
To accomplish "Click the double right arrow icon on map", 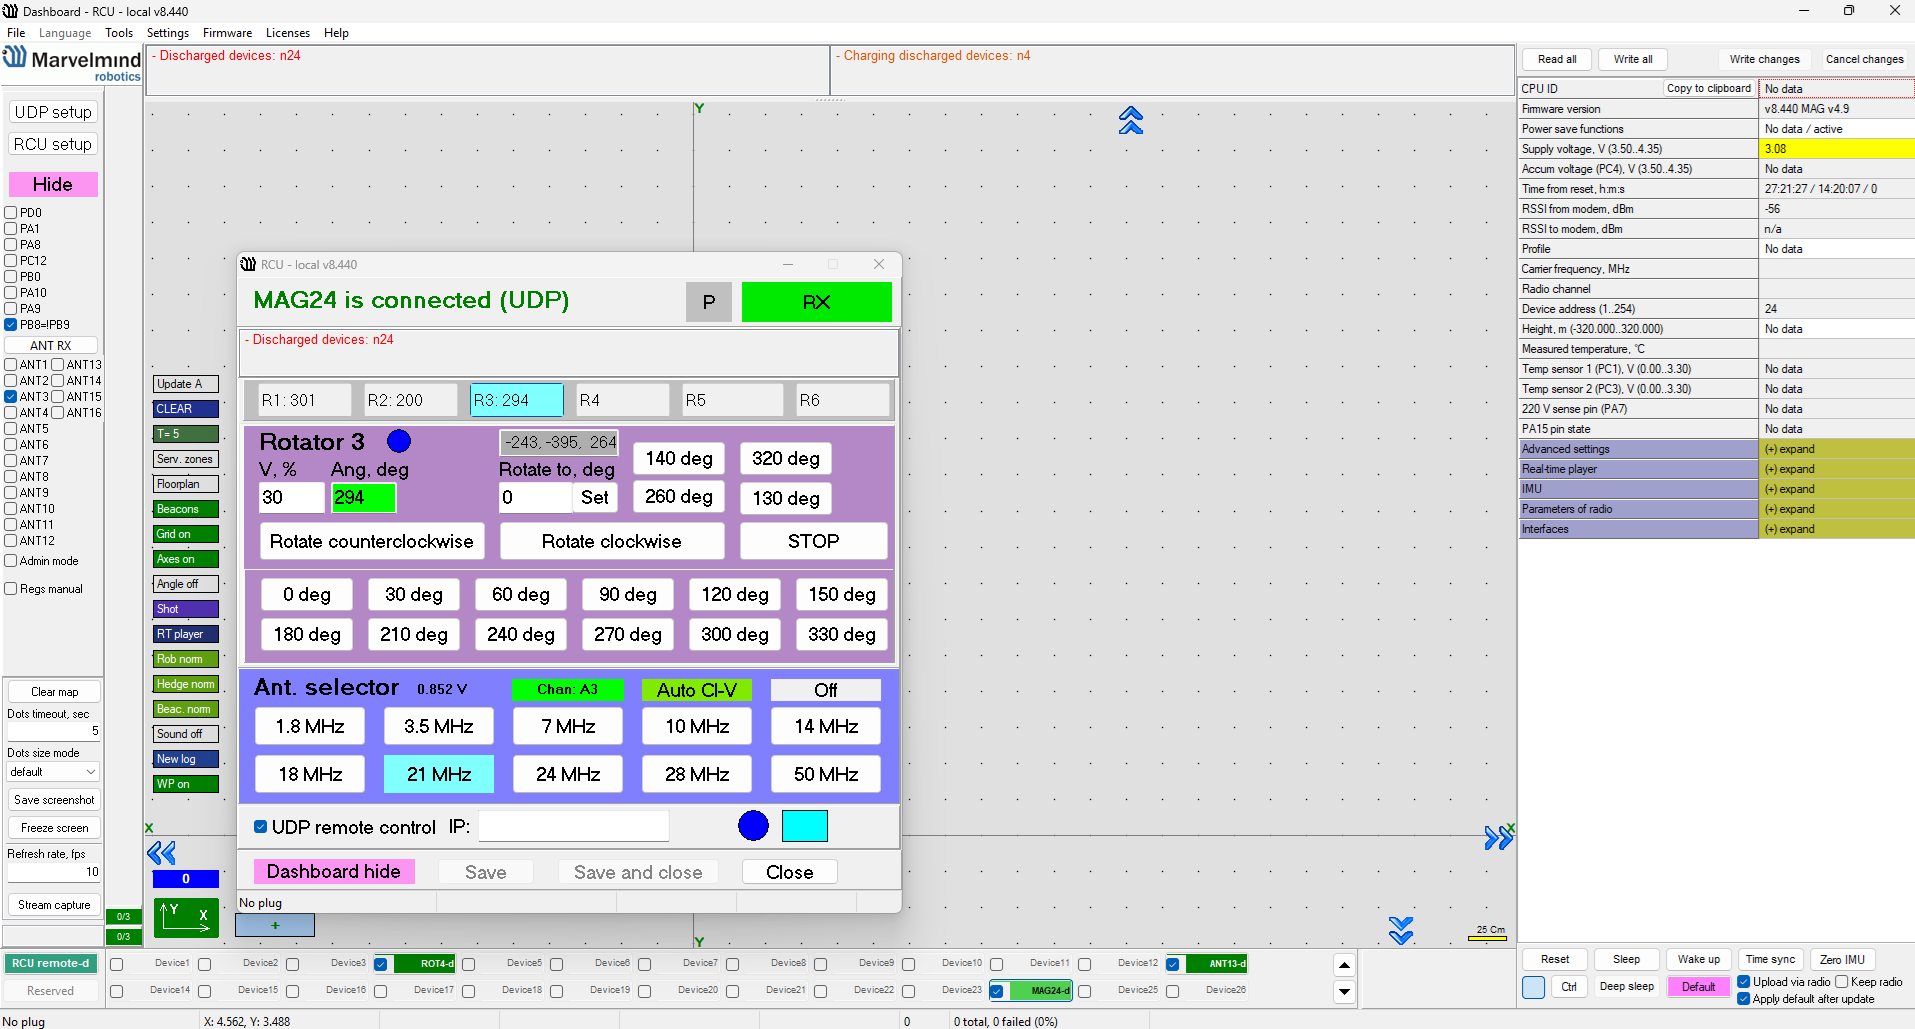I will [1497, 838].
